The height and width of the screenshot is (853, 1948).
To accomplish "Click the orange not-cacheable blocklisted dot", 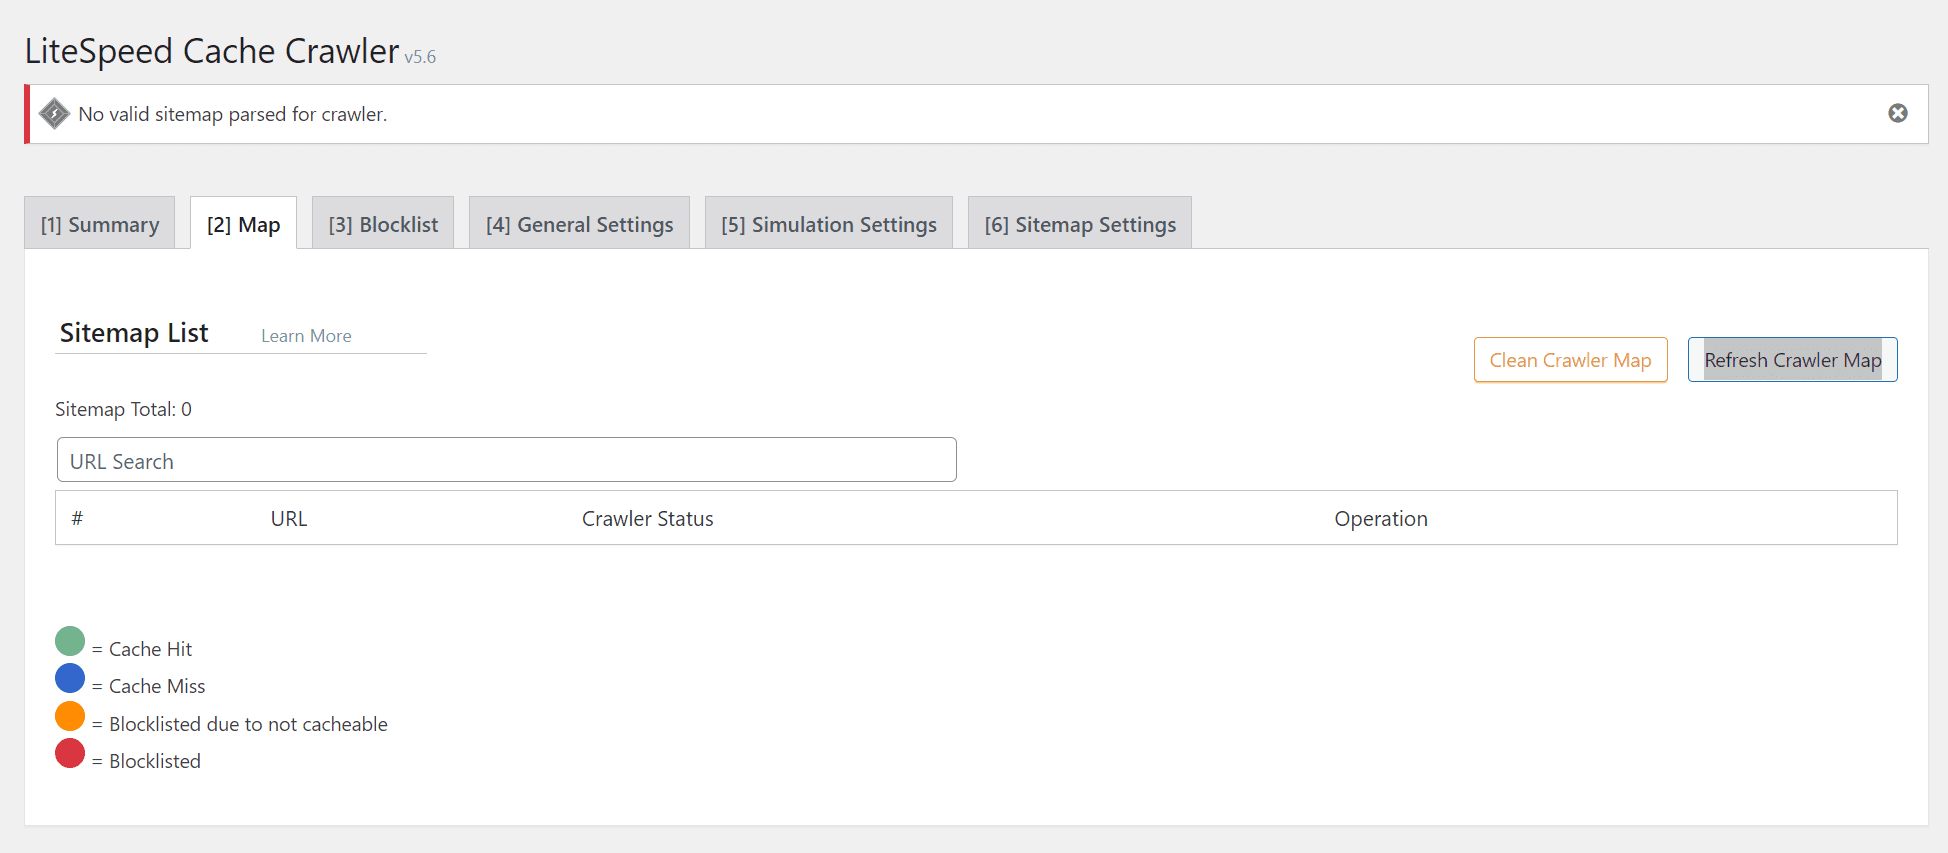I will coord(70,716).
